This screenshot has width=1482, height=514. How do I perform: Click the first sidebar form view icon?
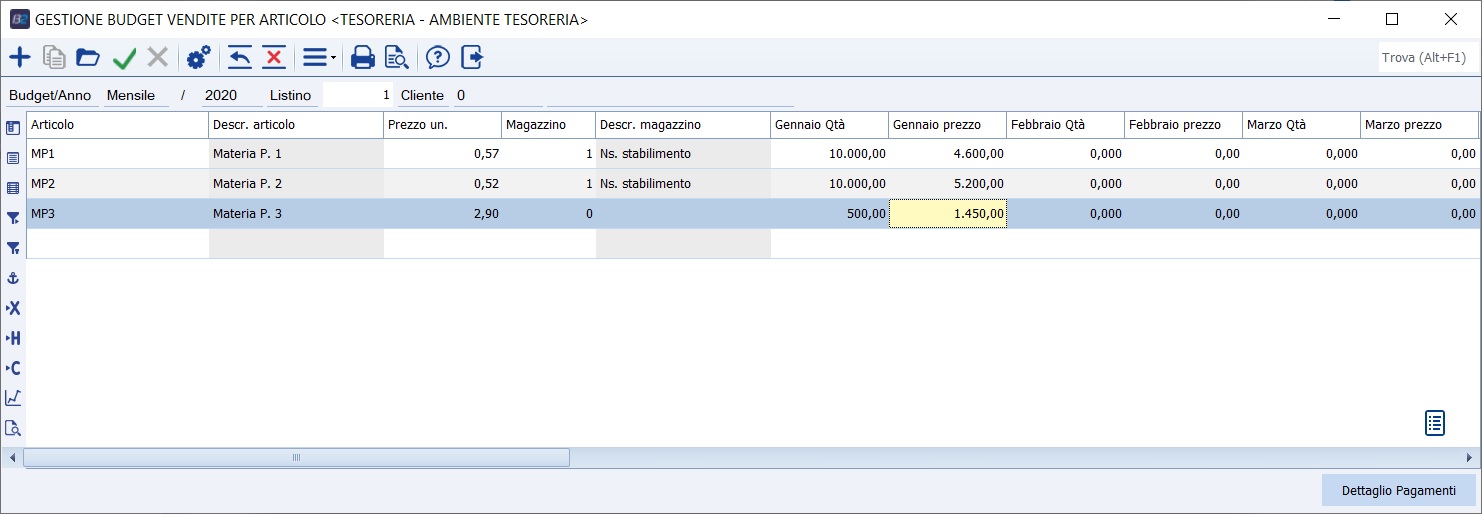pyautogui.click(x=13, y=128)
